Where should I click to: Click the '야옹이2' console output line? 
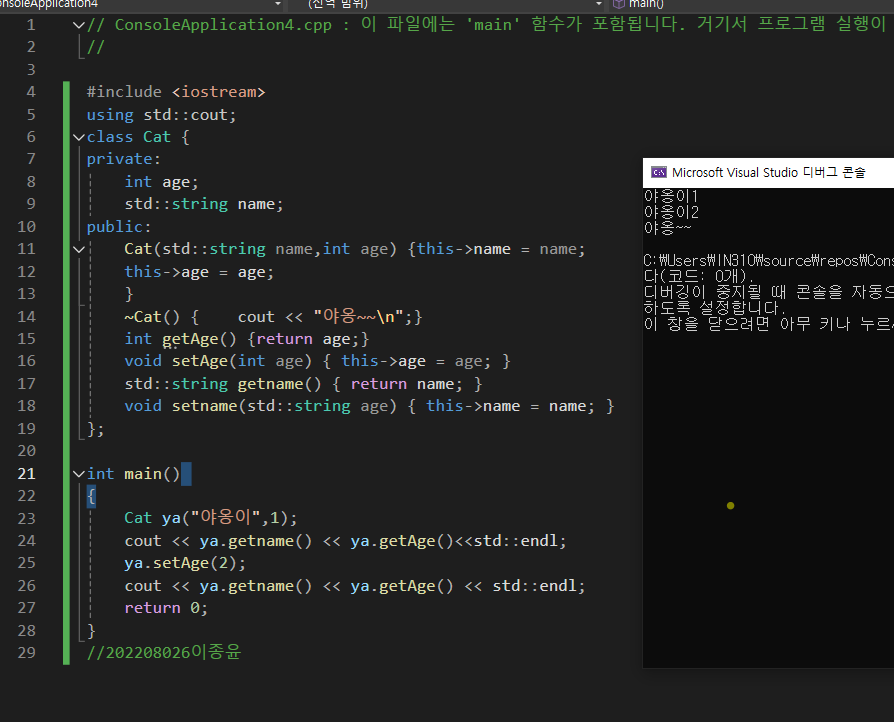pos(671,212)
